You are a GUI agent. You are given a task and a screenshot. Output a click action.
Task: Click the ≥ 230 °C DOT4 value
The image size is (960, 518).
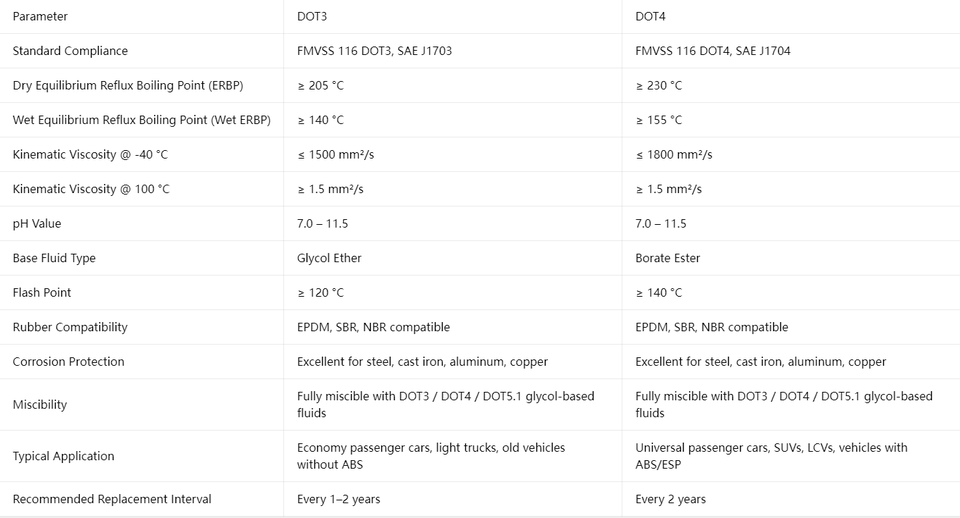point(659,86)
